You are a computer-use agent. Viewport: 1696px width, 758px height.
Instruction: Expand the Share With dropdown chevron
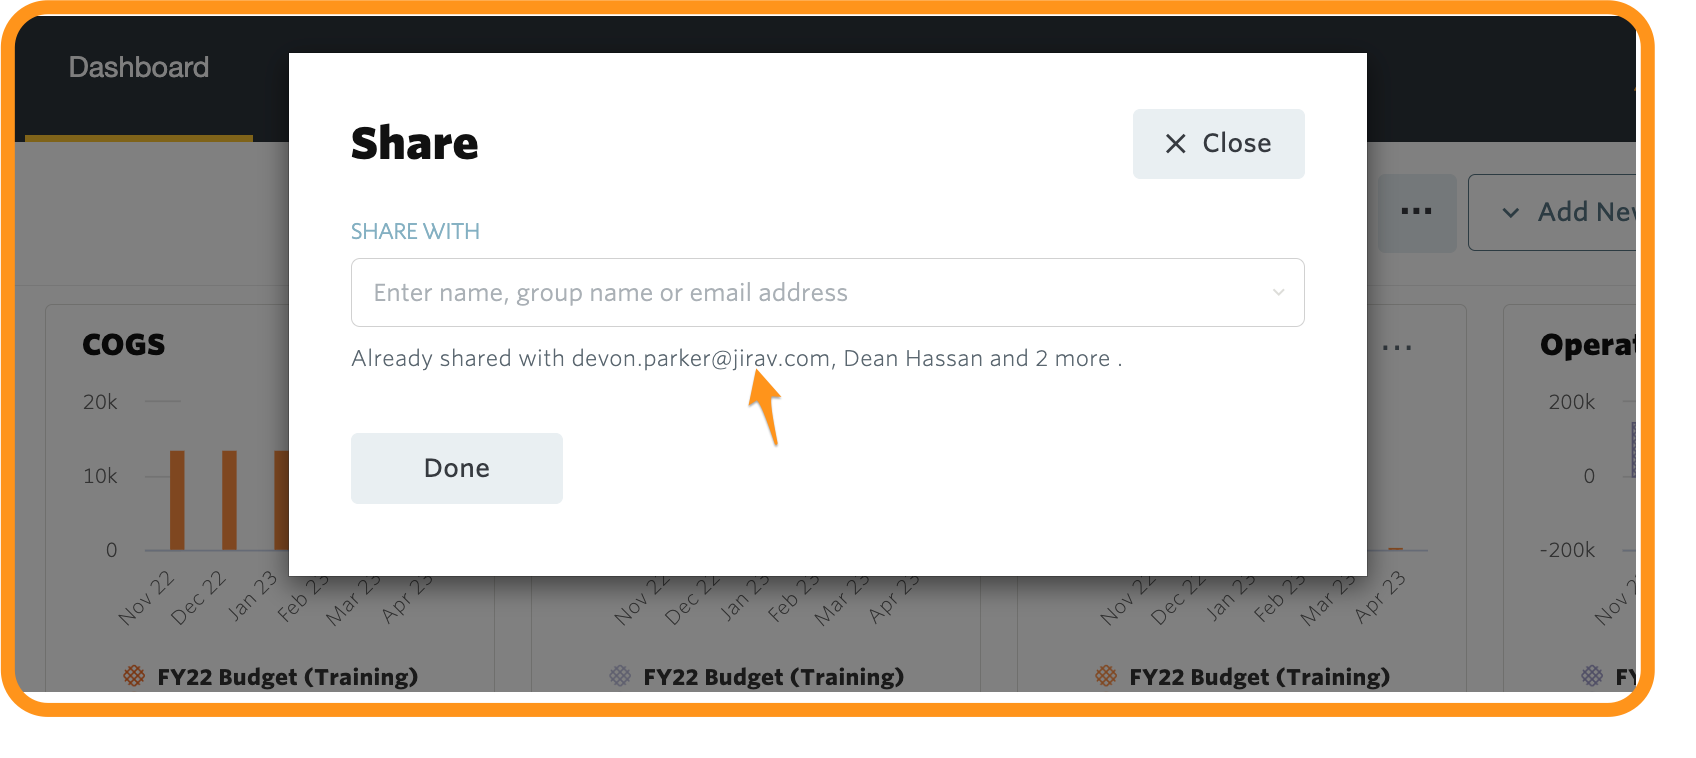1278,293
